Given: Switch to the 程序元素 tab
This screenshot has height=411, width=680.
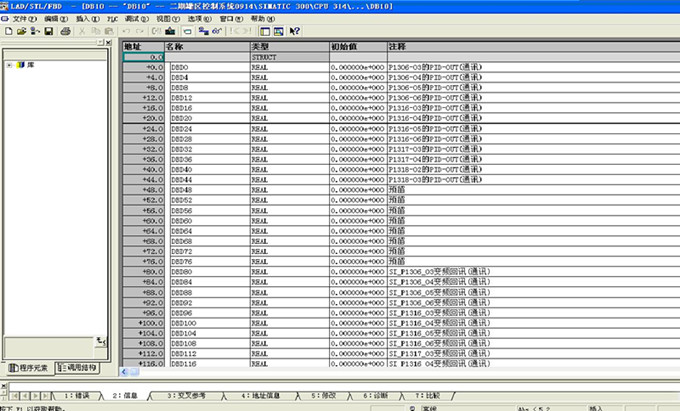Looking at the screenshot, I should [29, 368].
